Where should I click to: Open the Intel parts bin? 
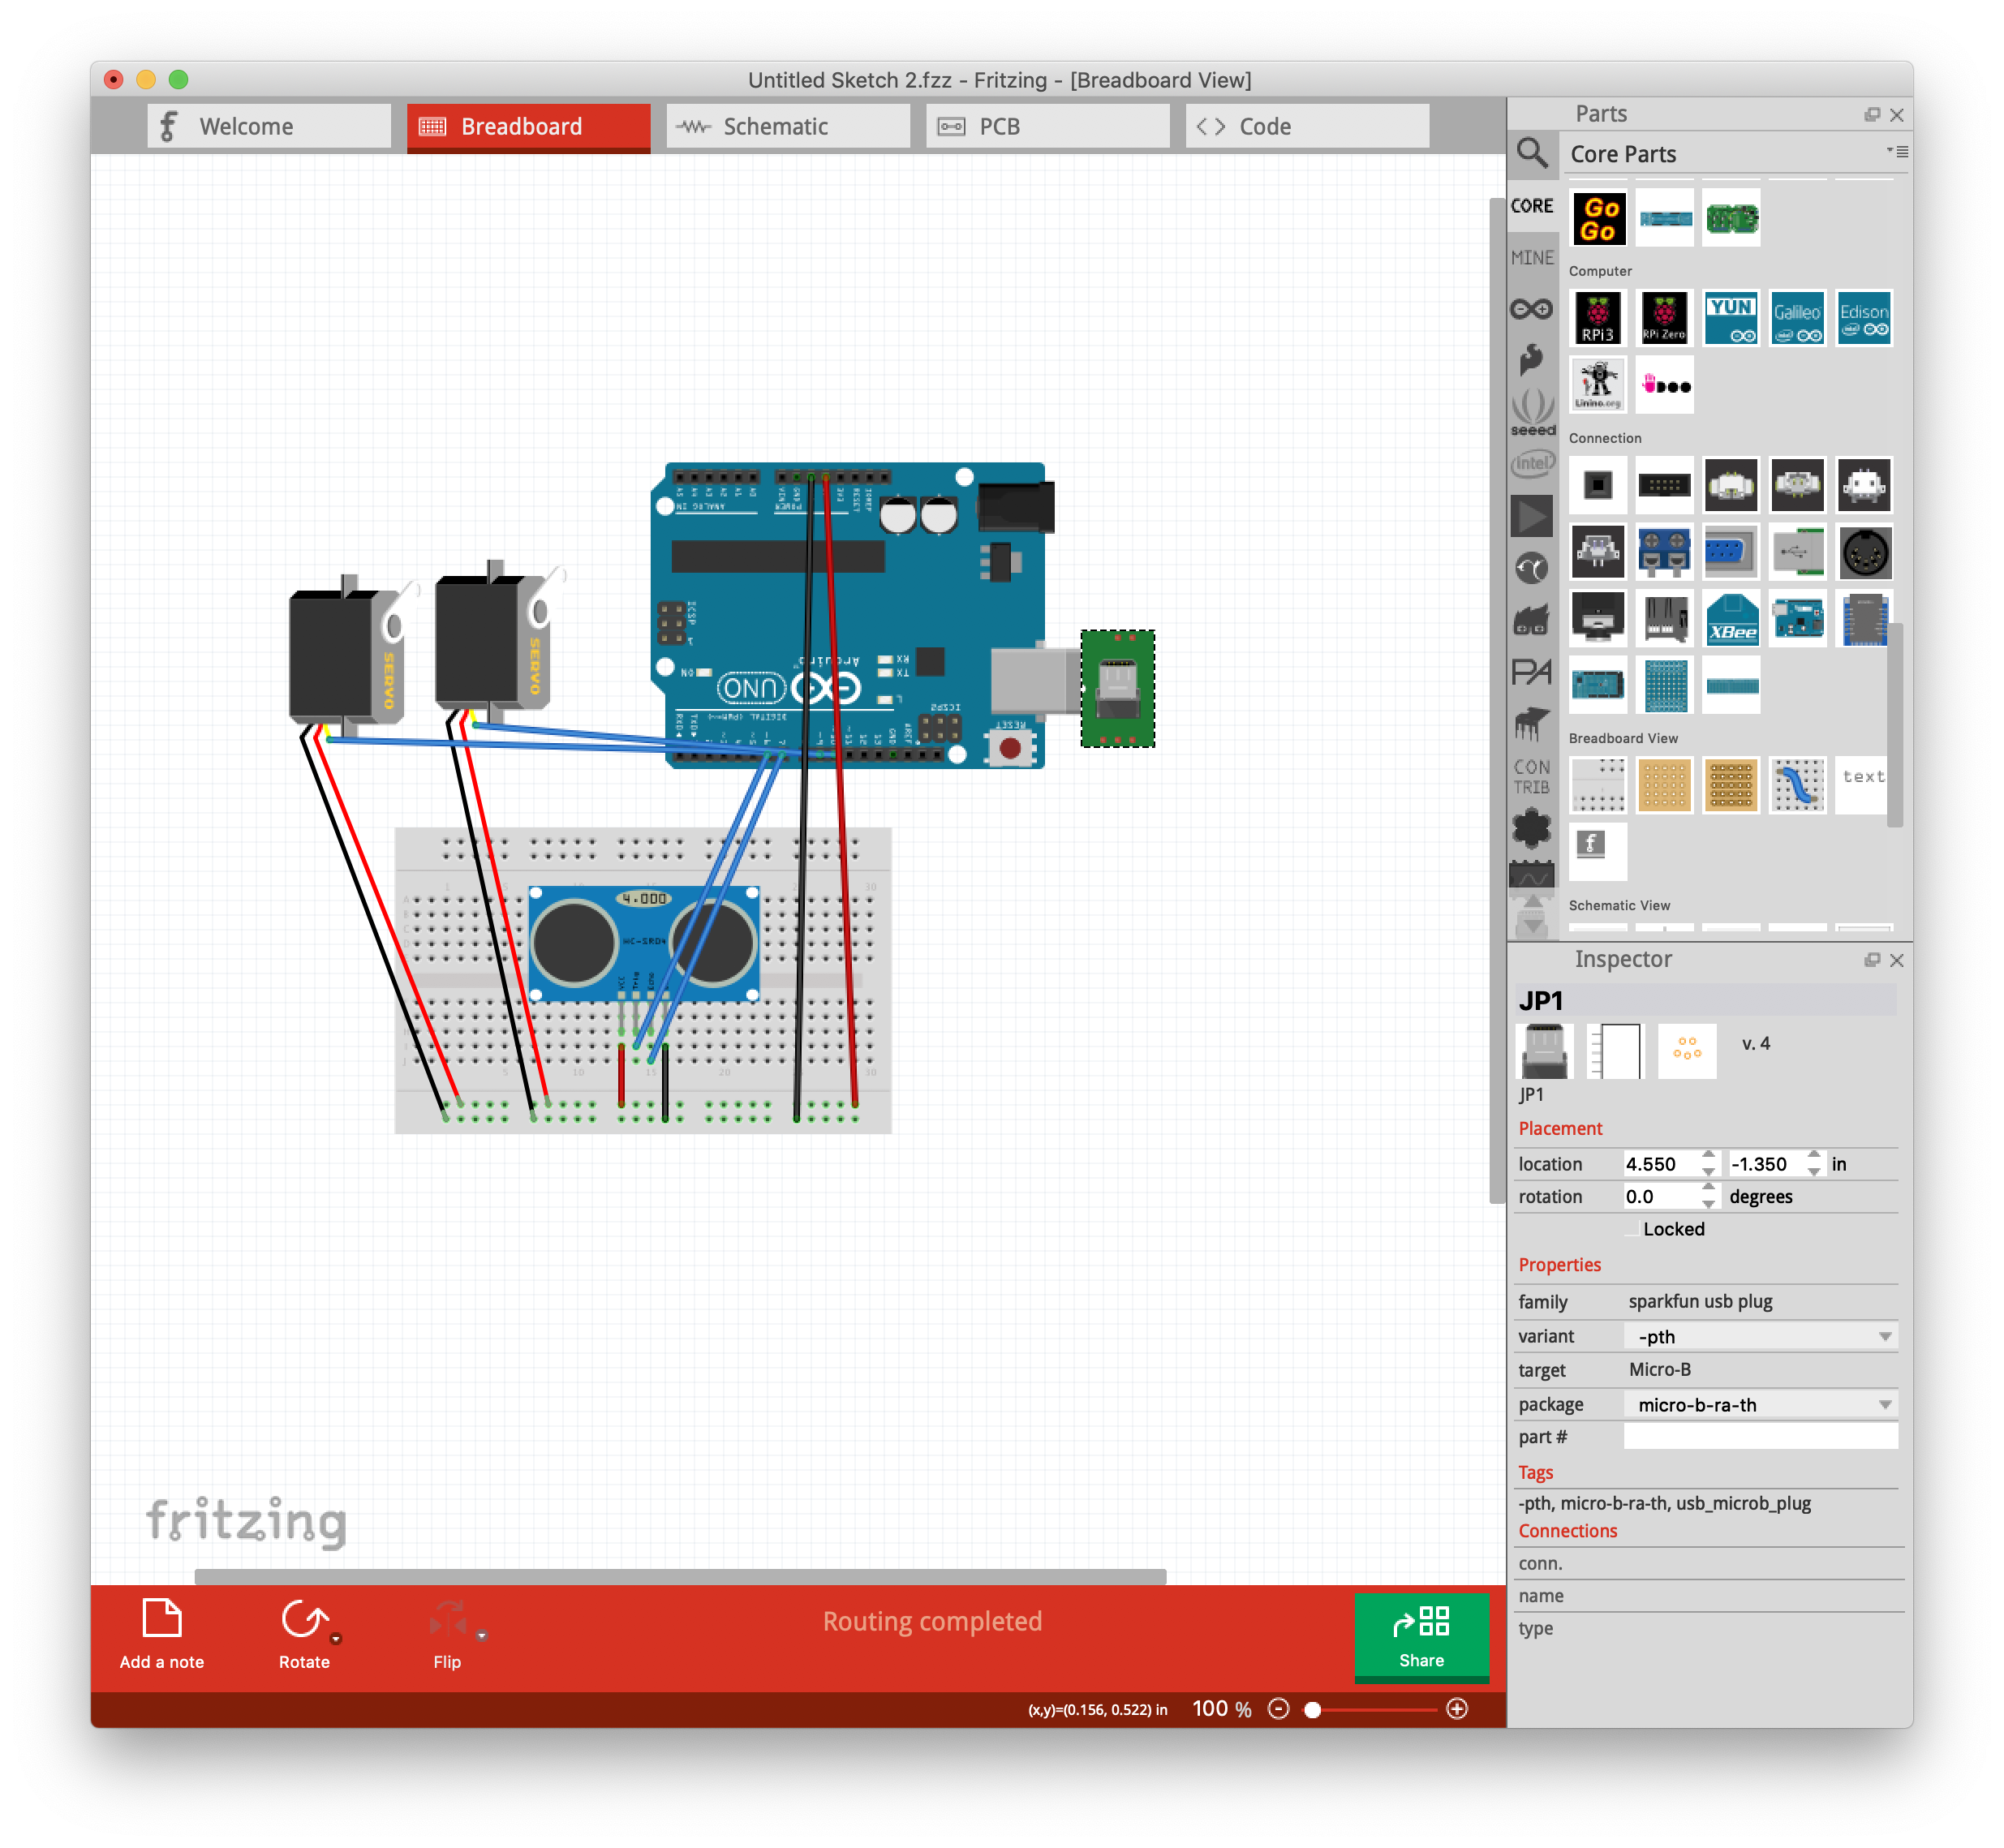1532,464
